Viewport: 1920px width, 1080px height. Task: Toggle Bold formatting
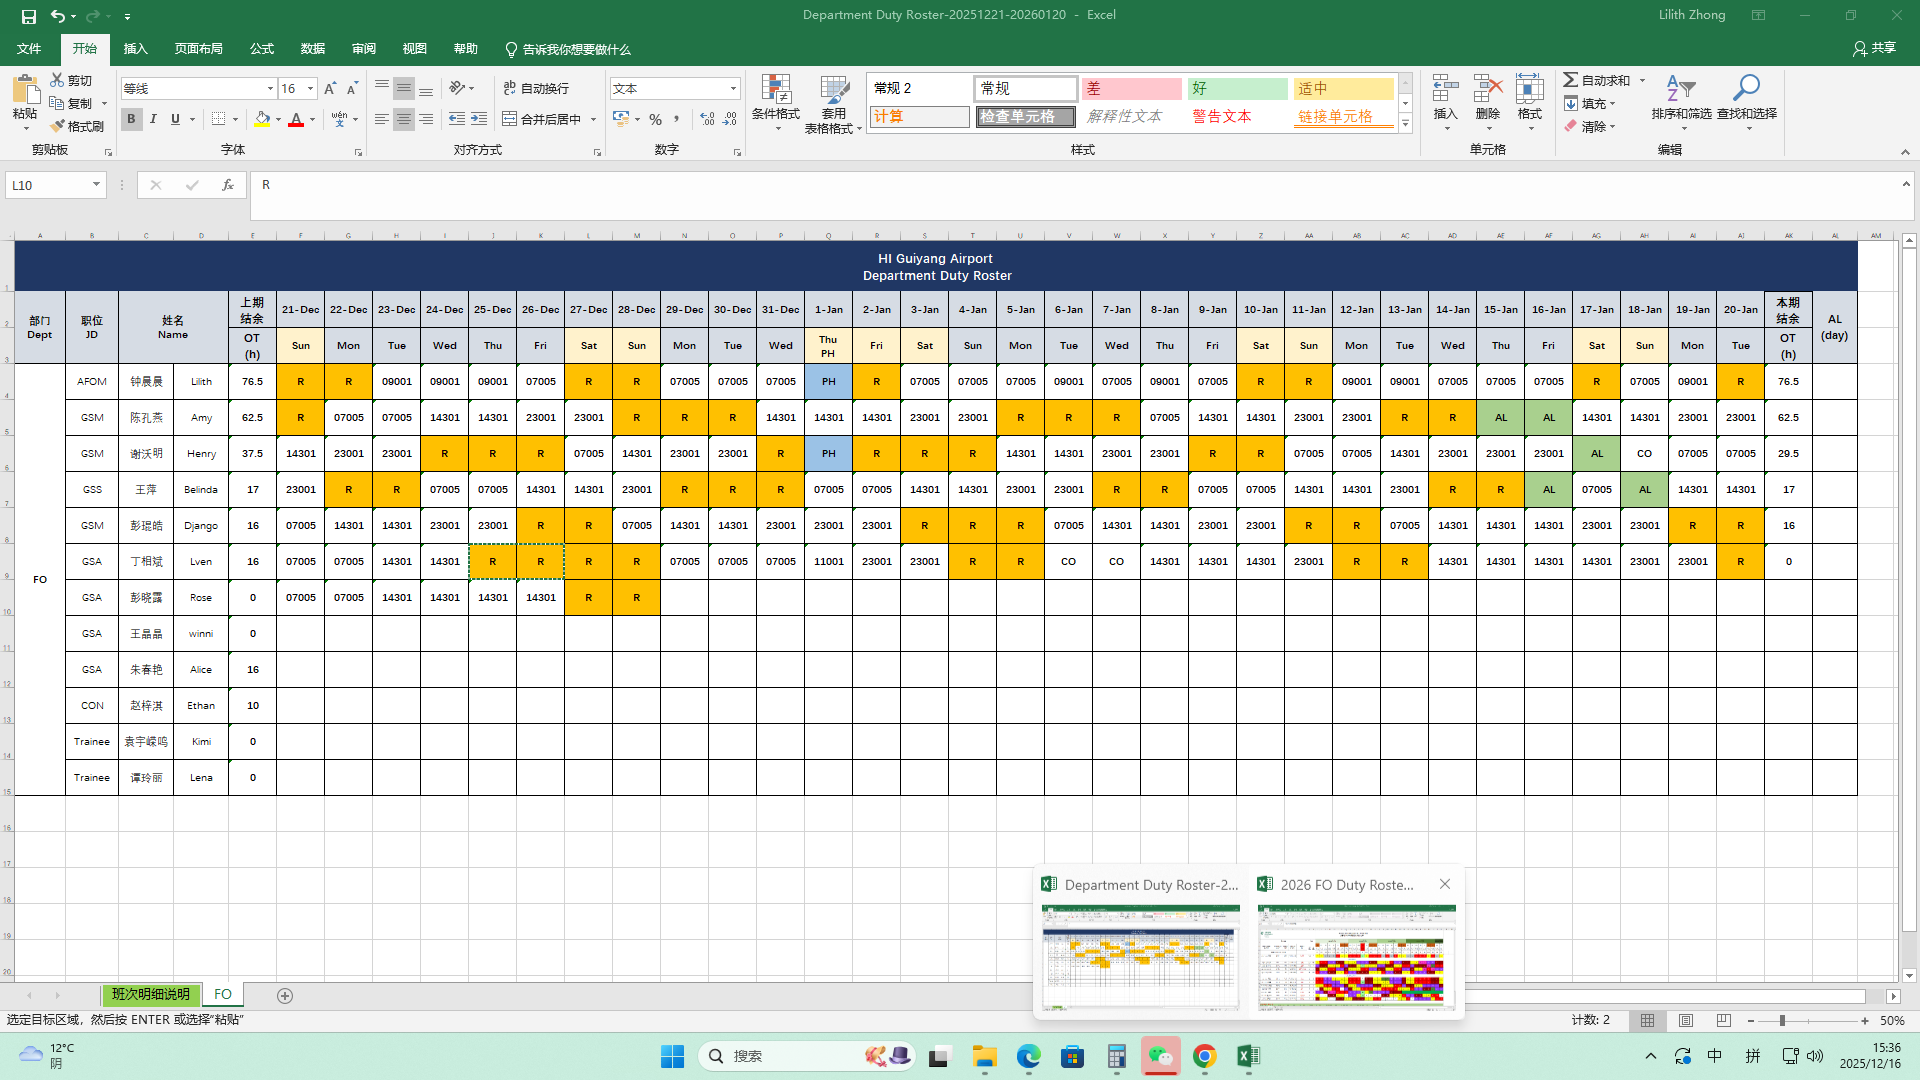click(x=131, y=119)
